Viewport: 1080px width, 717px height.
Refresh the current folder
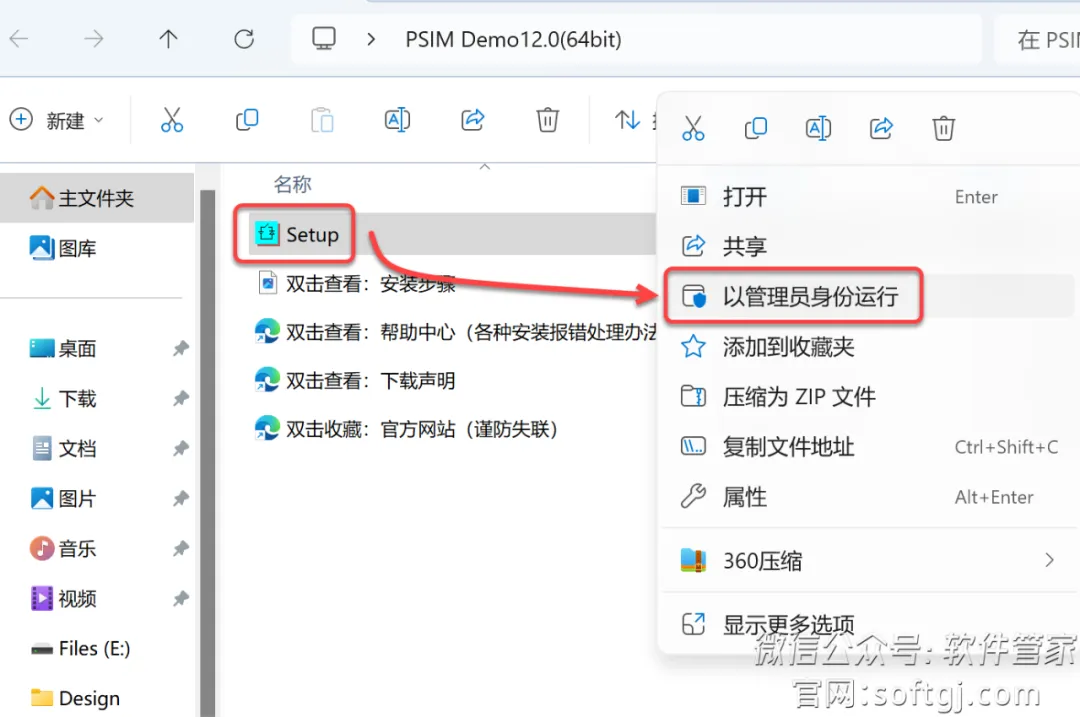coord(244,39)
